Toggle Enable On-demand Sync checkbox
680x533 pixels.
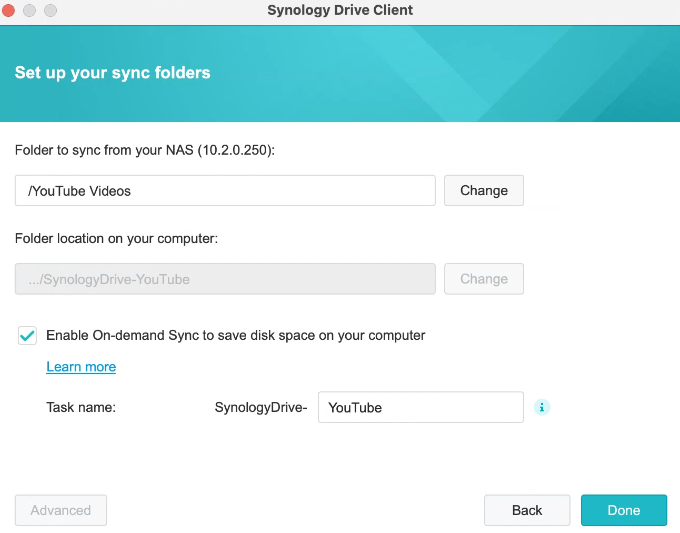point(27,336)
